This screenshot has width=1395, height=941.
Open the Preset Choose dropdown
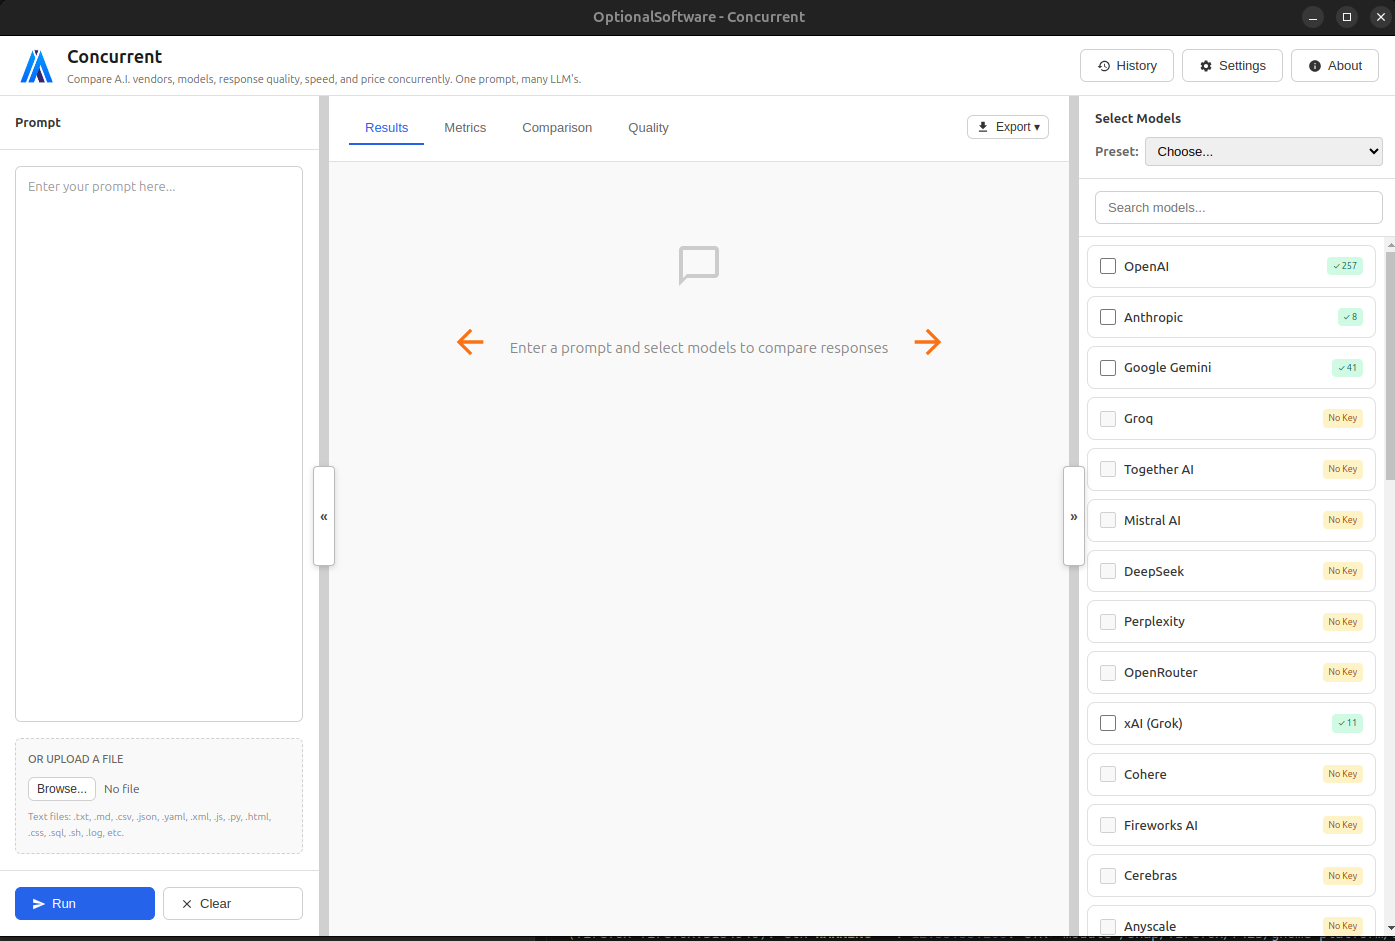tap(1263, 151)
